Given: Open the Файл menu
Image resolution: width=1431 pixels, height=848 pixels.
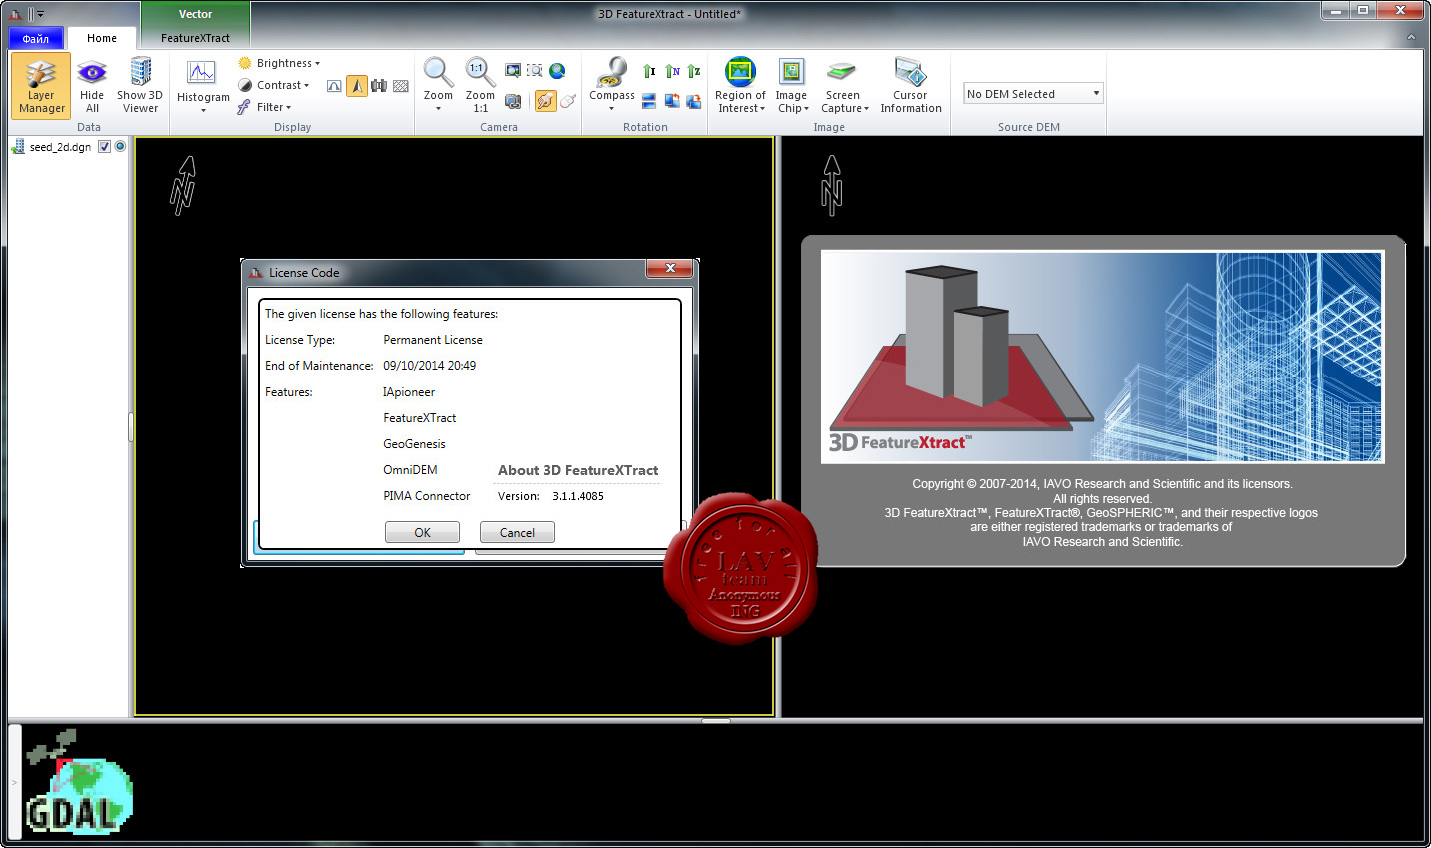Looking at the screenshot, I should (36, 38).
